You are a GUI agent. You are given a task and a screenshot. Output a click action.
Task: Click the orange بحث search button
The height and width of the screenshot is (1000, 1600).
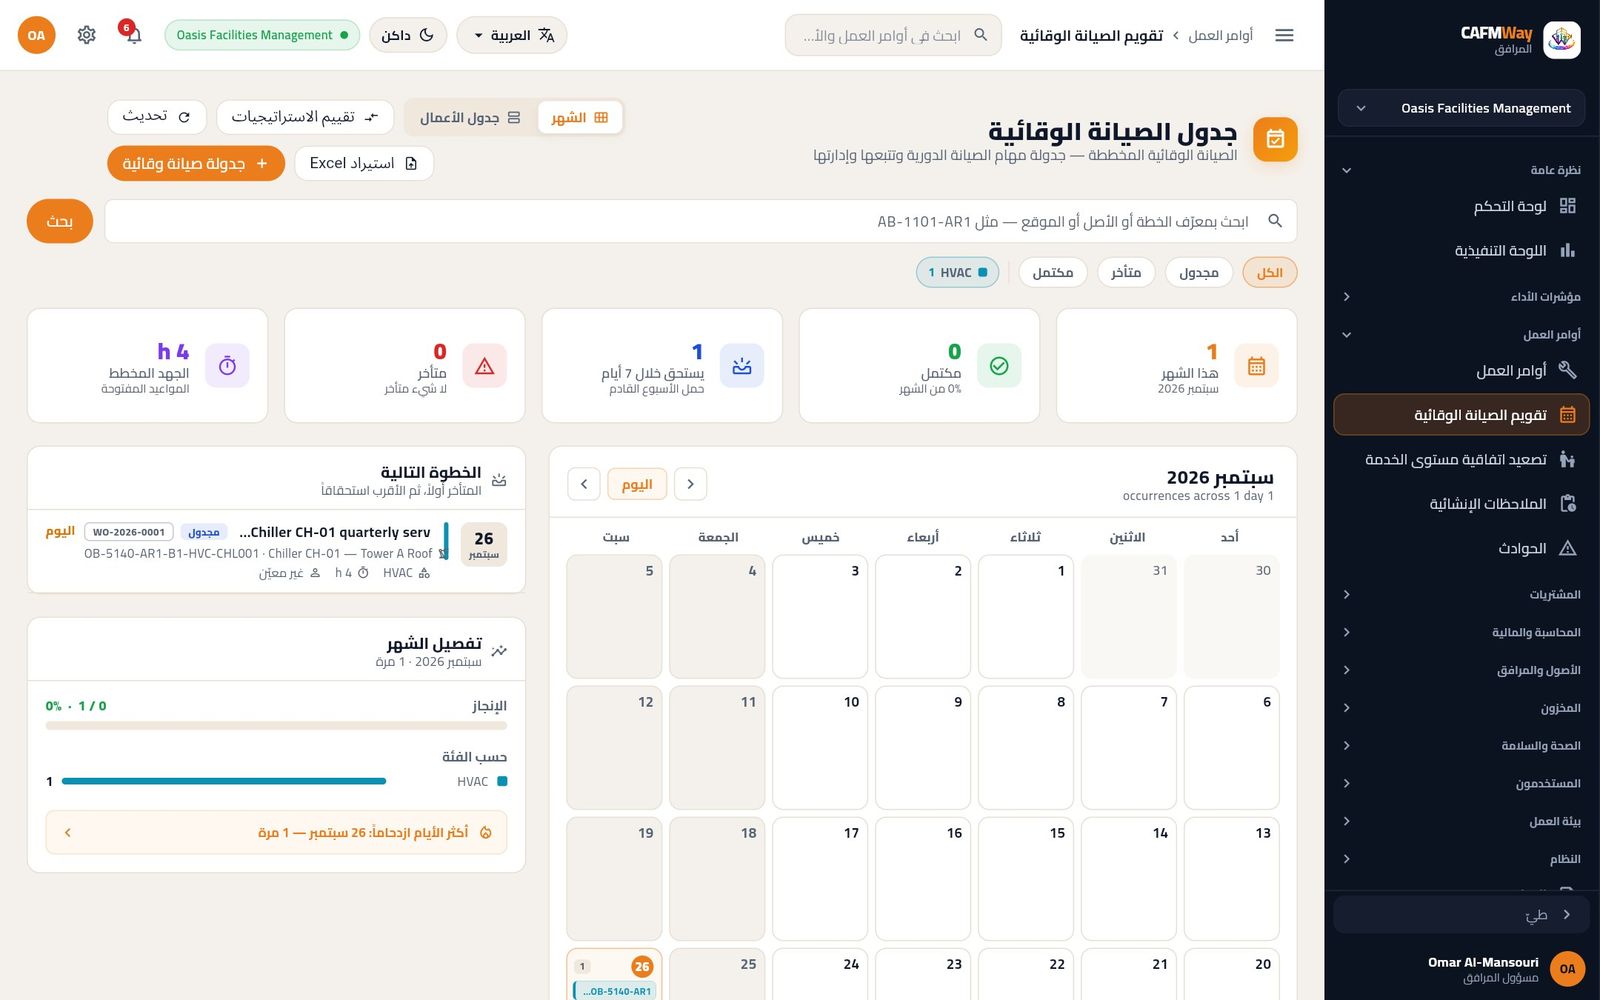pyautogui.click(x=60, y=221)
